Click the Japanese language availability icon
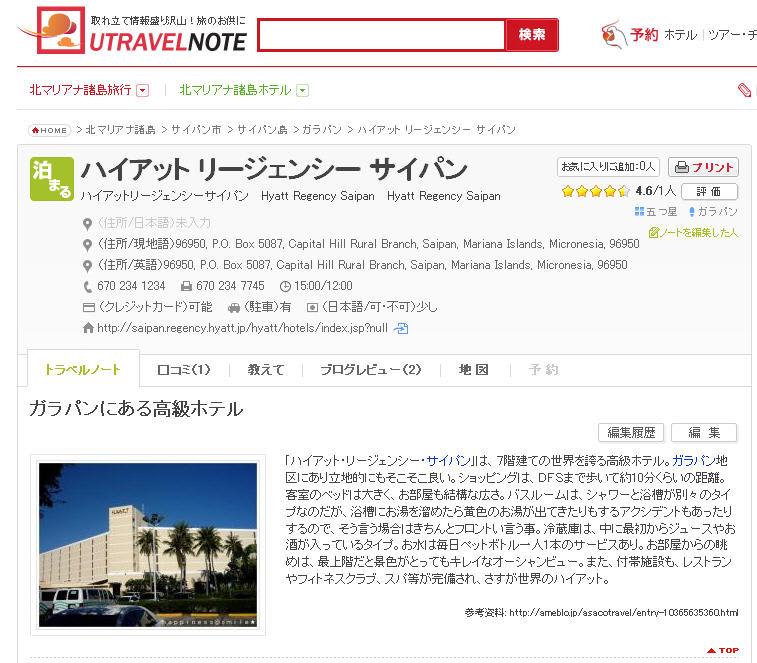 pos(312,307)
